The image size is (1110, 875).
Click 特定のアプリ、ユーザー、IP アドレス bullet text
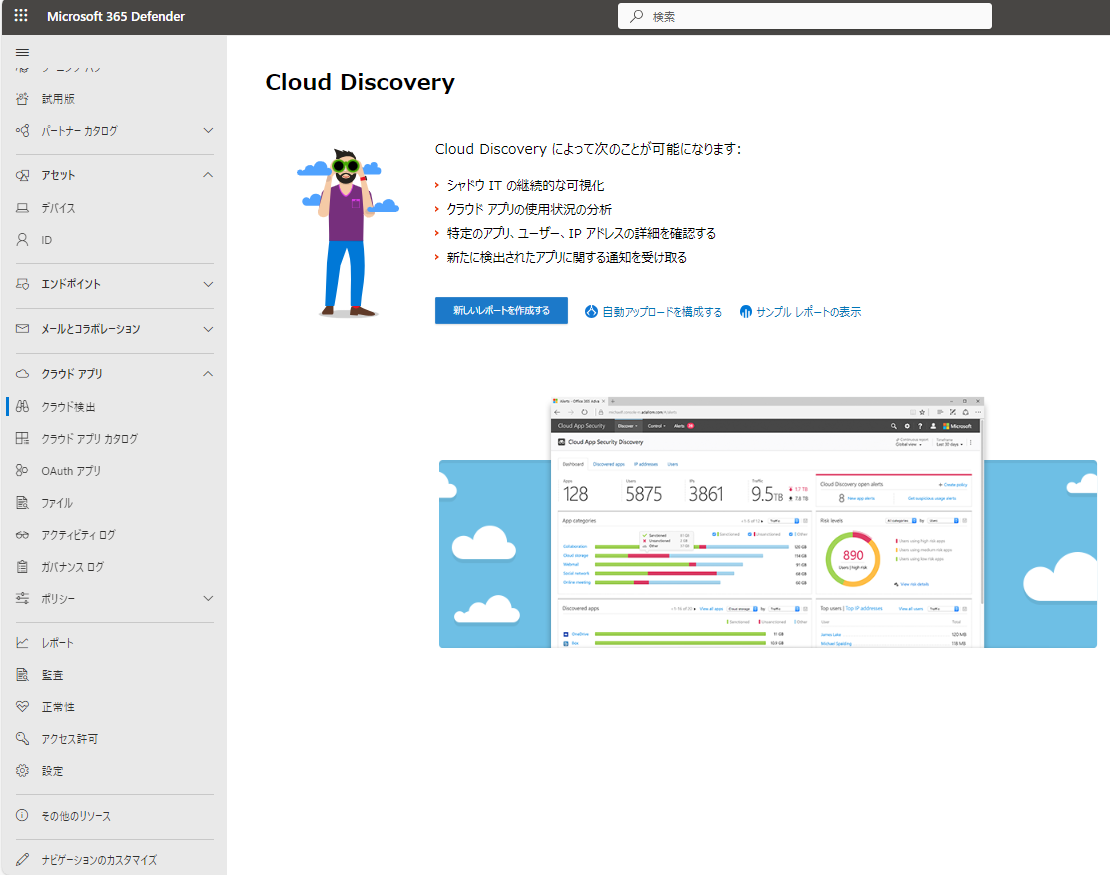pos(580,234)
